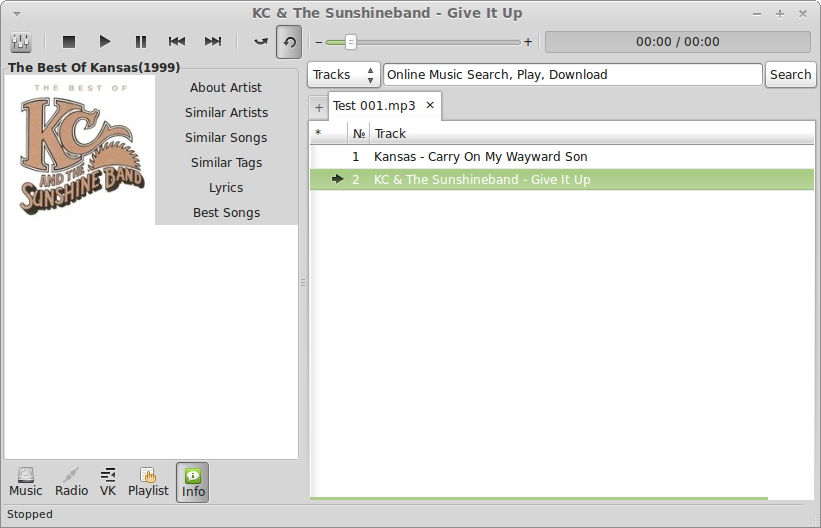Screen dimensions: 821x528
Task: Click The Best Of Kansas(1999) album title
Action: 94,68
